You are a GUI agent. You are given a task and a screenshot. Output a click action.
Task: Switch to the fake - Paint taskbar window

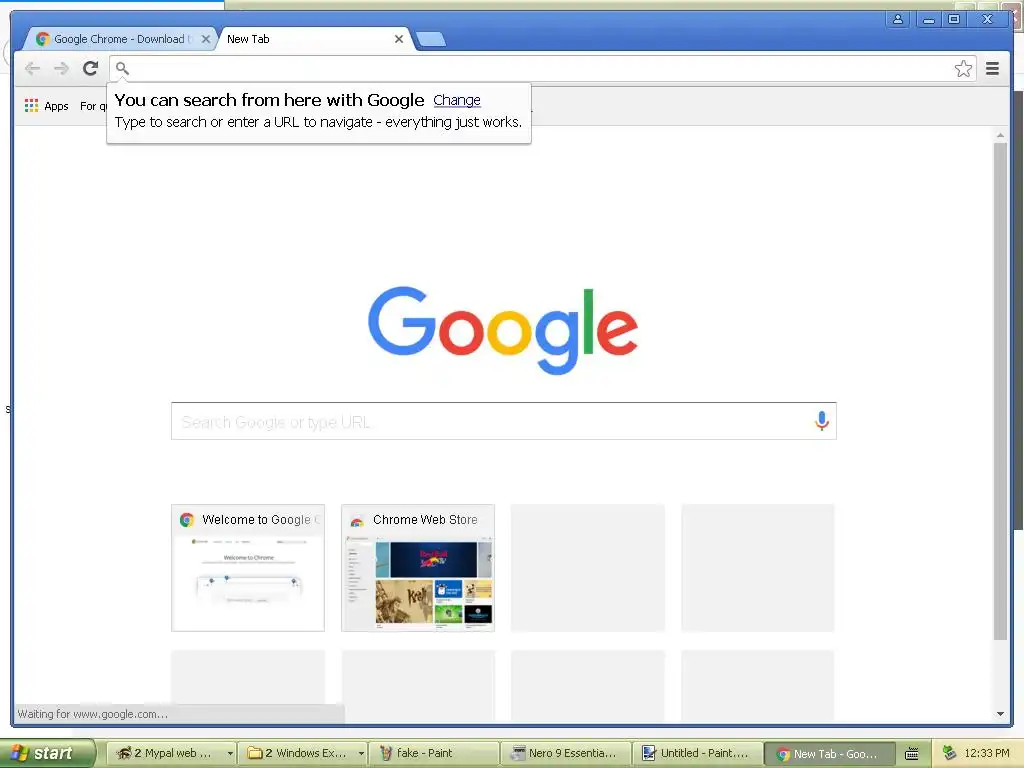(434, 753)
